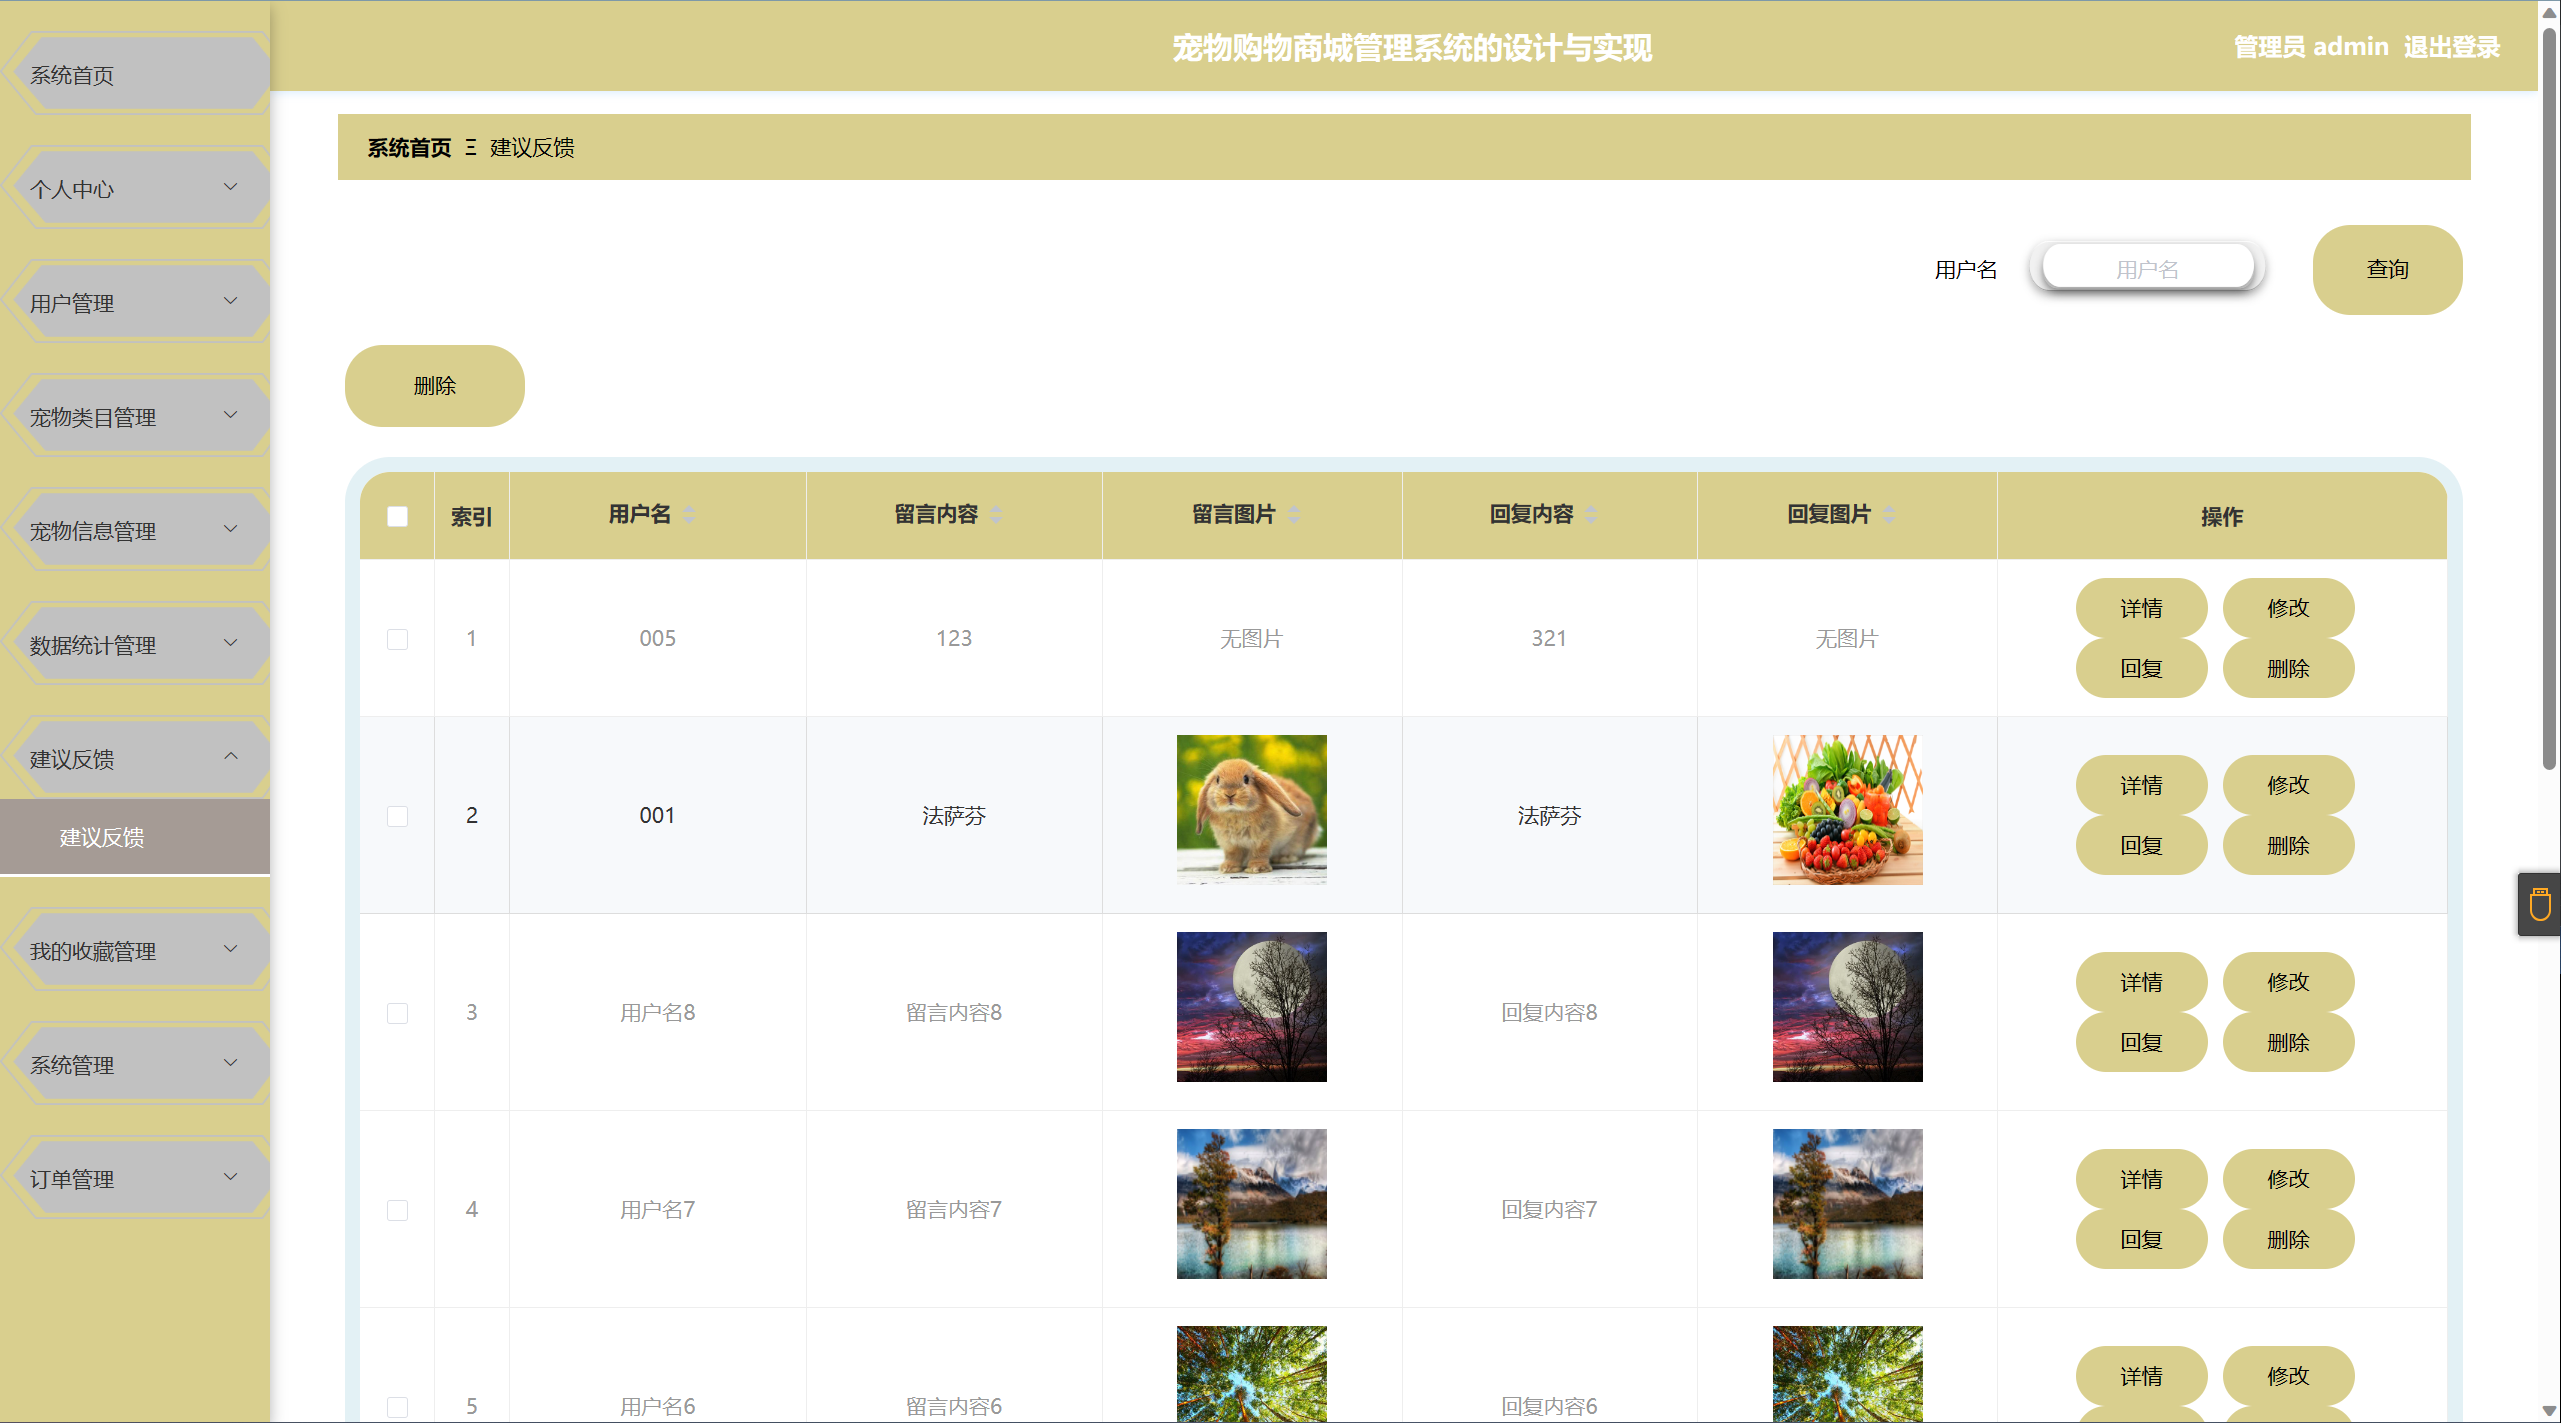Viewport: 2561px width, 1423px height.
Task: Click the floating mouse widget icon
Action: point(2539,904)
